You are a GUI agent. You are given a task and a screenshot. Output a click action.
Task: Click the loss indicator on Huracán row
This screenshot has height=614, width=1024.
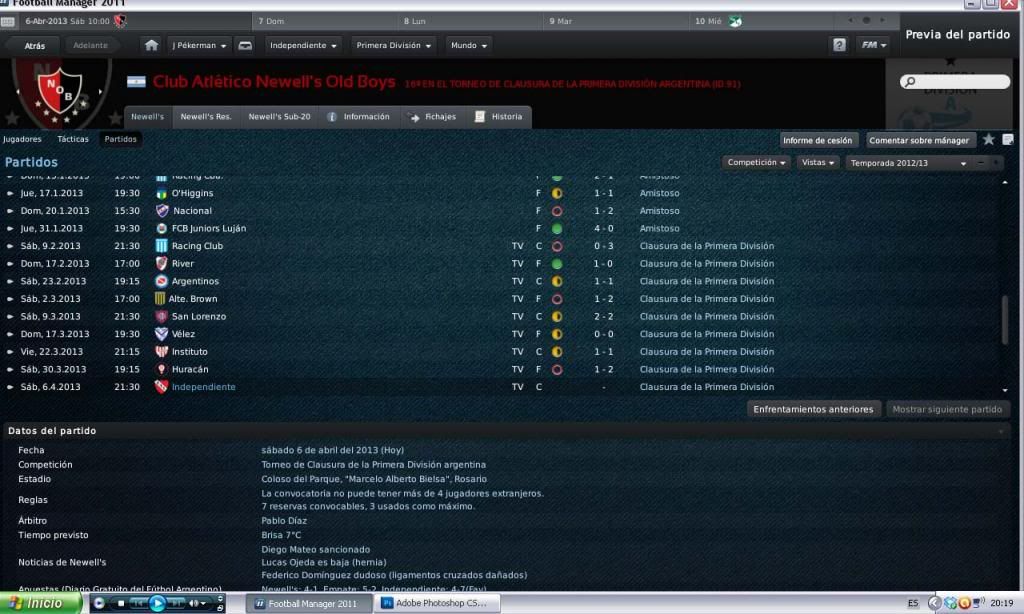pos(557,370)
